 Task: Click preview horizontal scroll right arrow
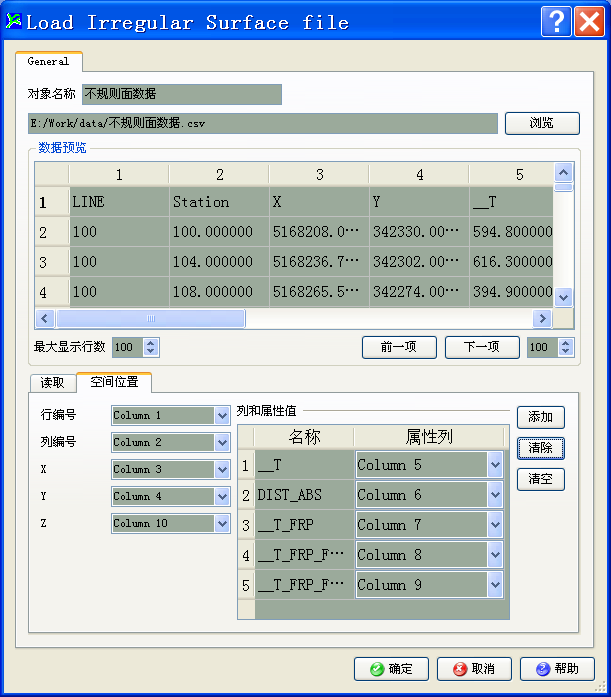pyautogui.click(x=543, y=318)
